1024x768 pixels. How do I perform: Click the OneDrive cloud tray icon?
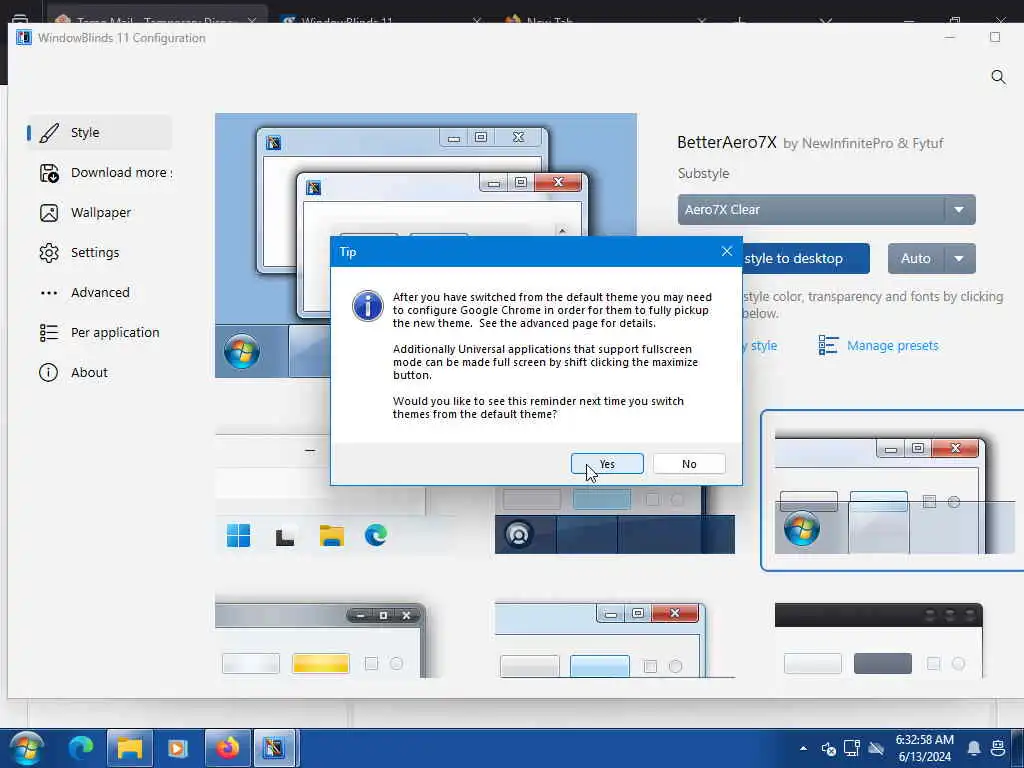click(876, 748)
